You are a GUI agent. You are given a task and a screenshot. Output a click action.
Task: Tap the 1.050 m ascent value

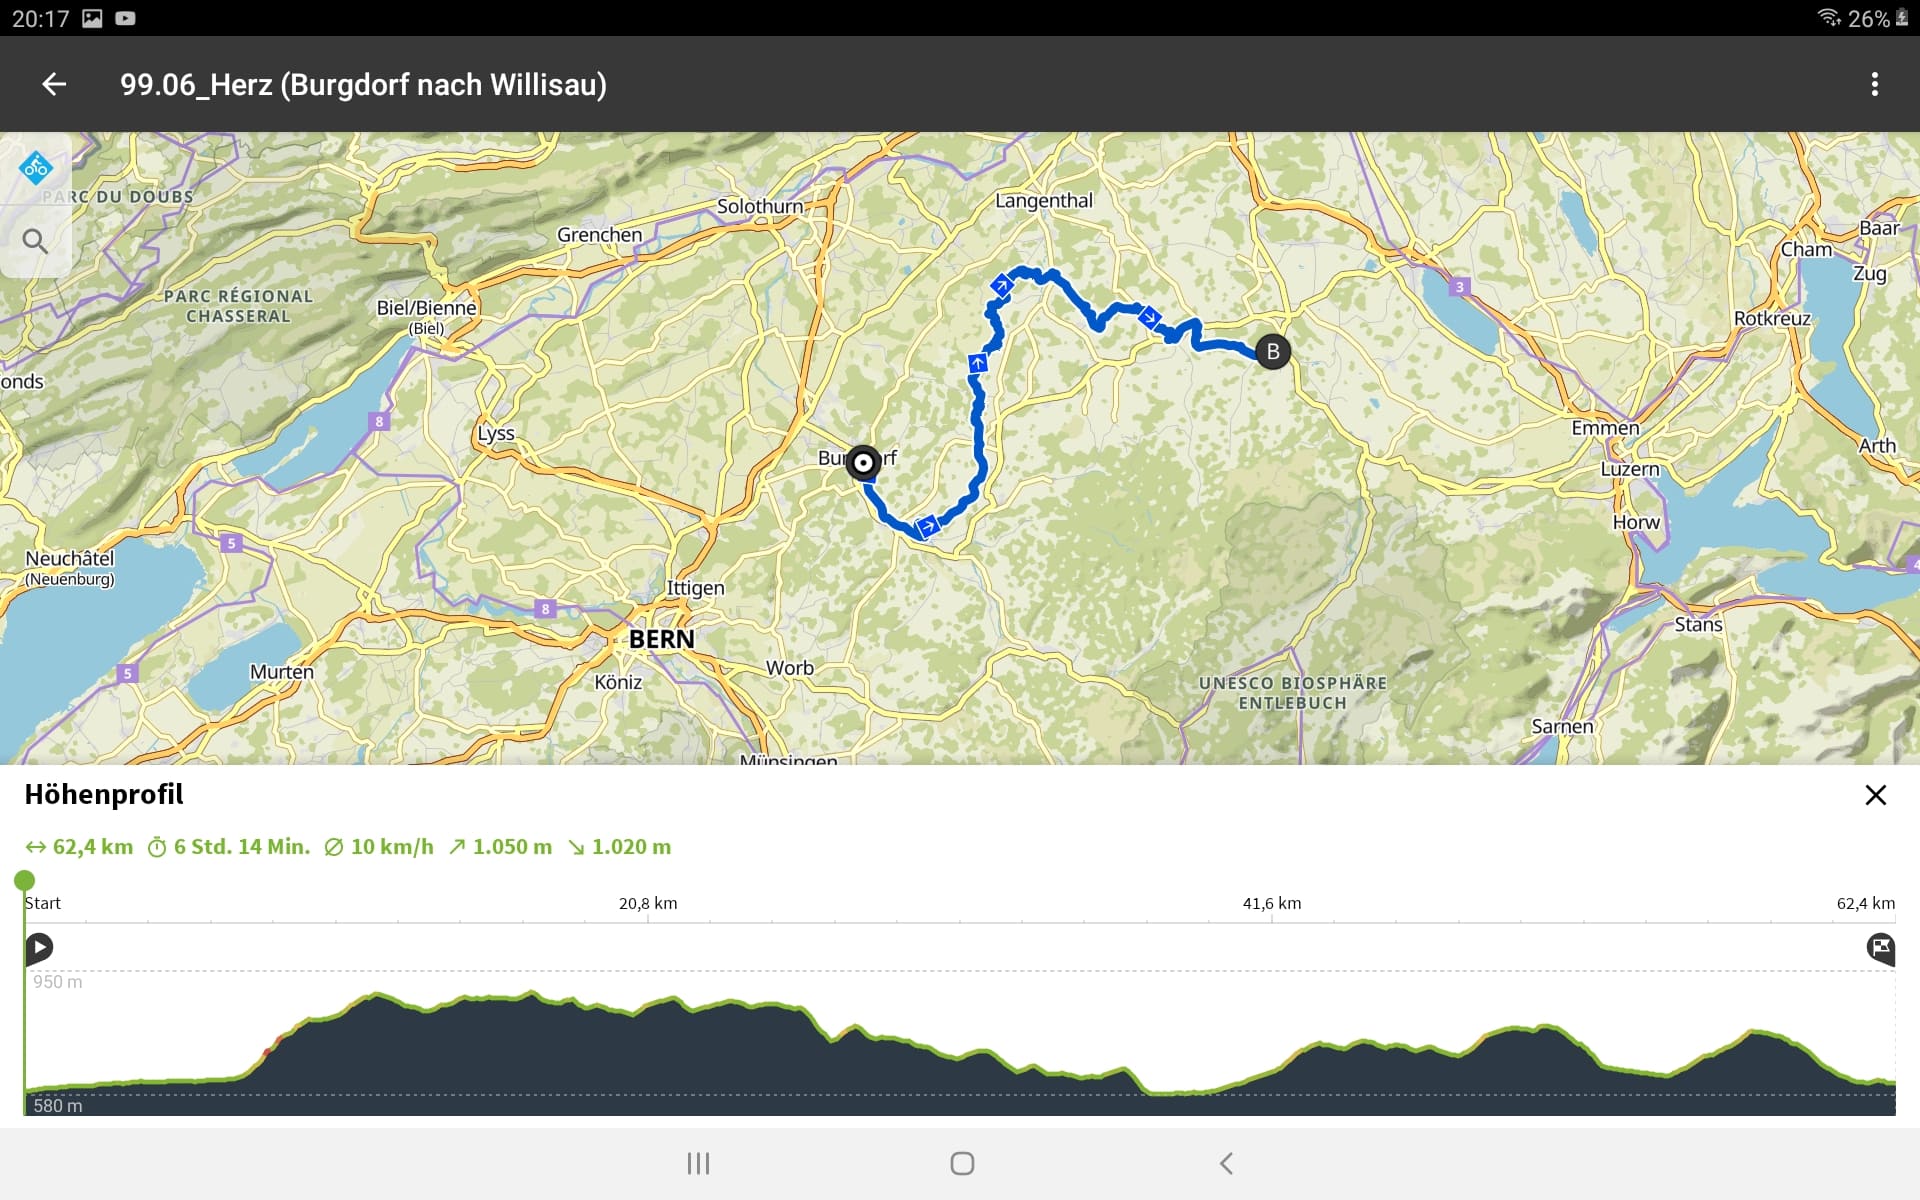[500, 847]
